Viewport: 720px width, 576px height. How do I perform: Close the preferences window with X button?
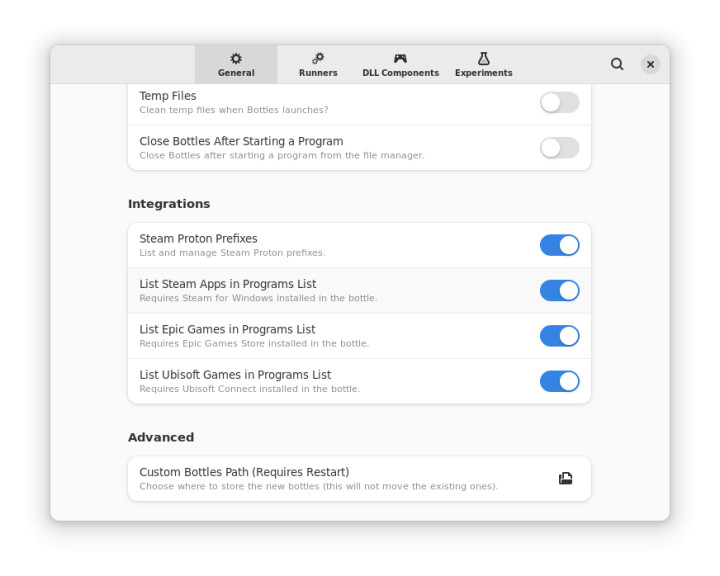tap(650, 64)
